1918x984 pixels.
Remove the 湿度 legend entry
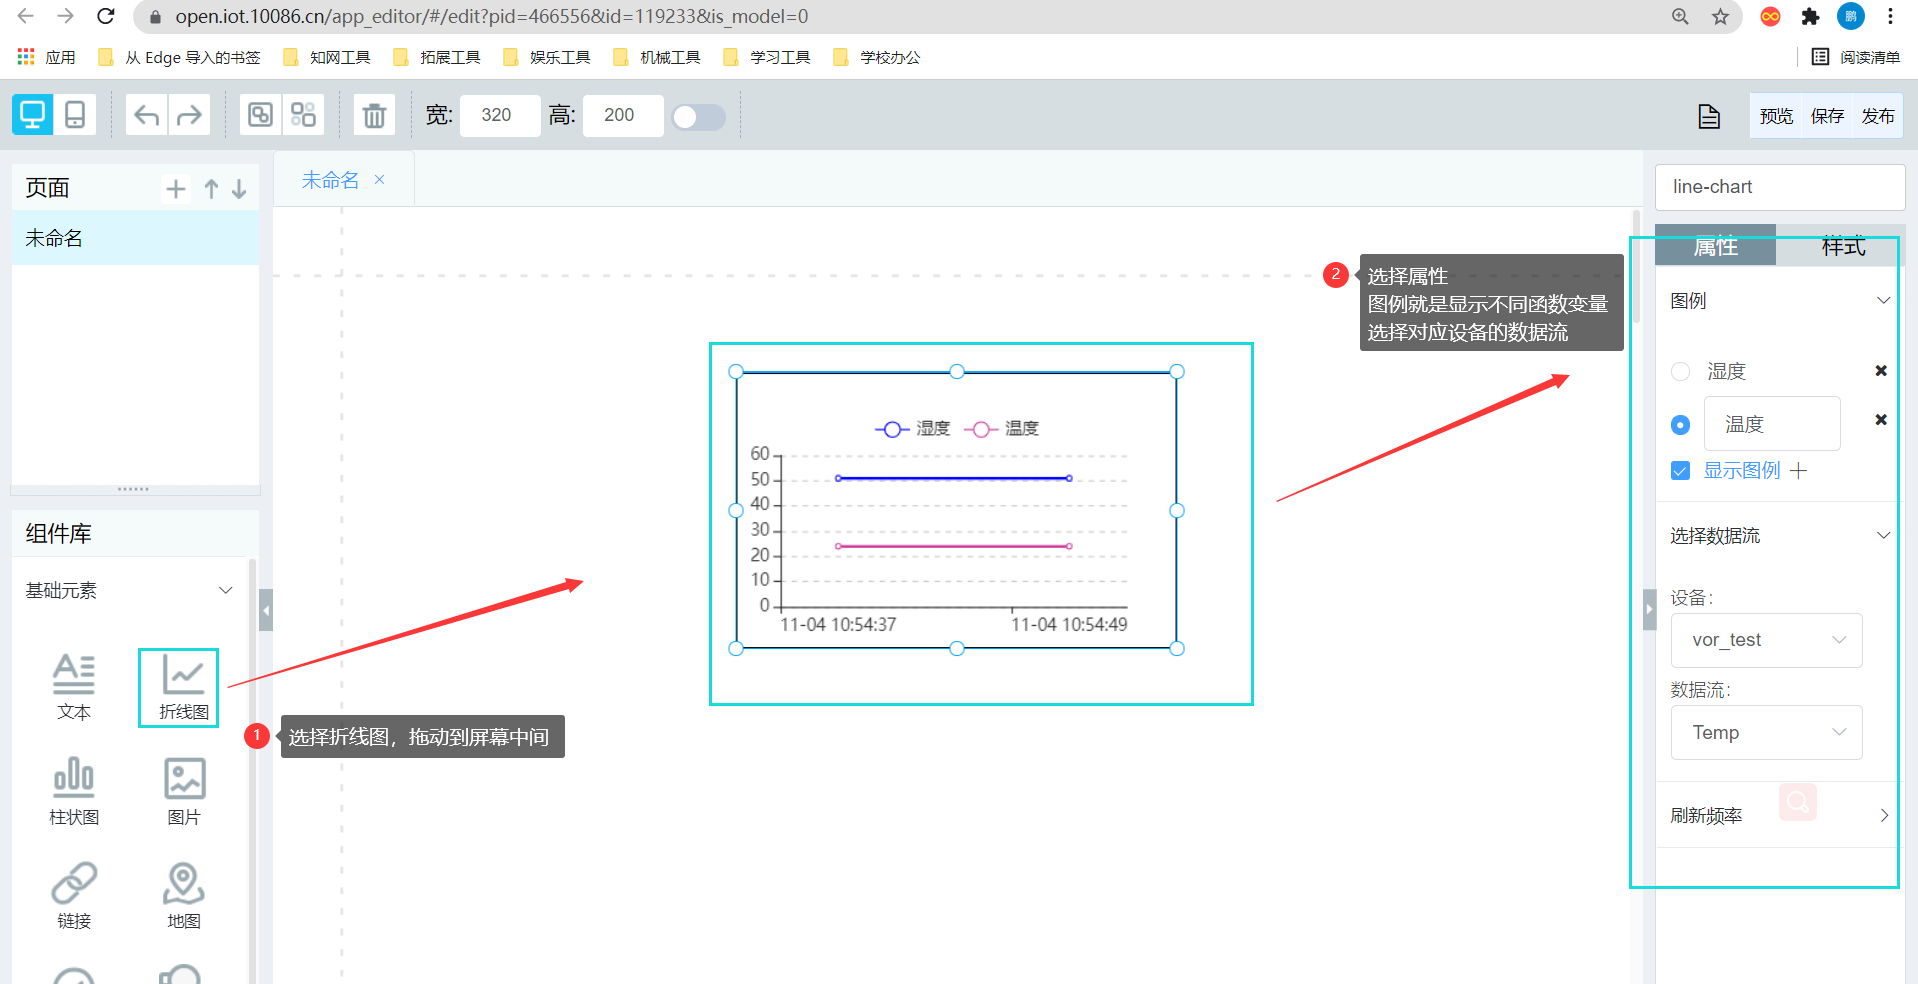[1881, 371]
